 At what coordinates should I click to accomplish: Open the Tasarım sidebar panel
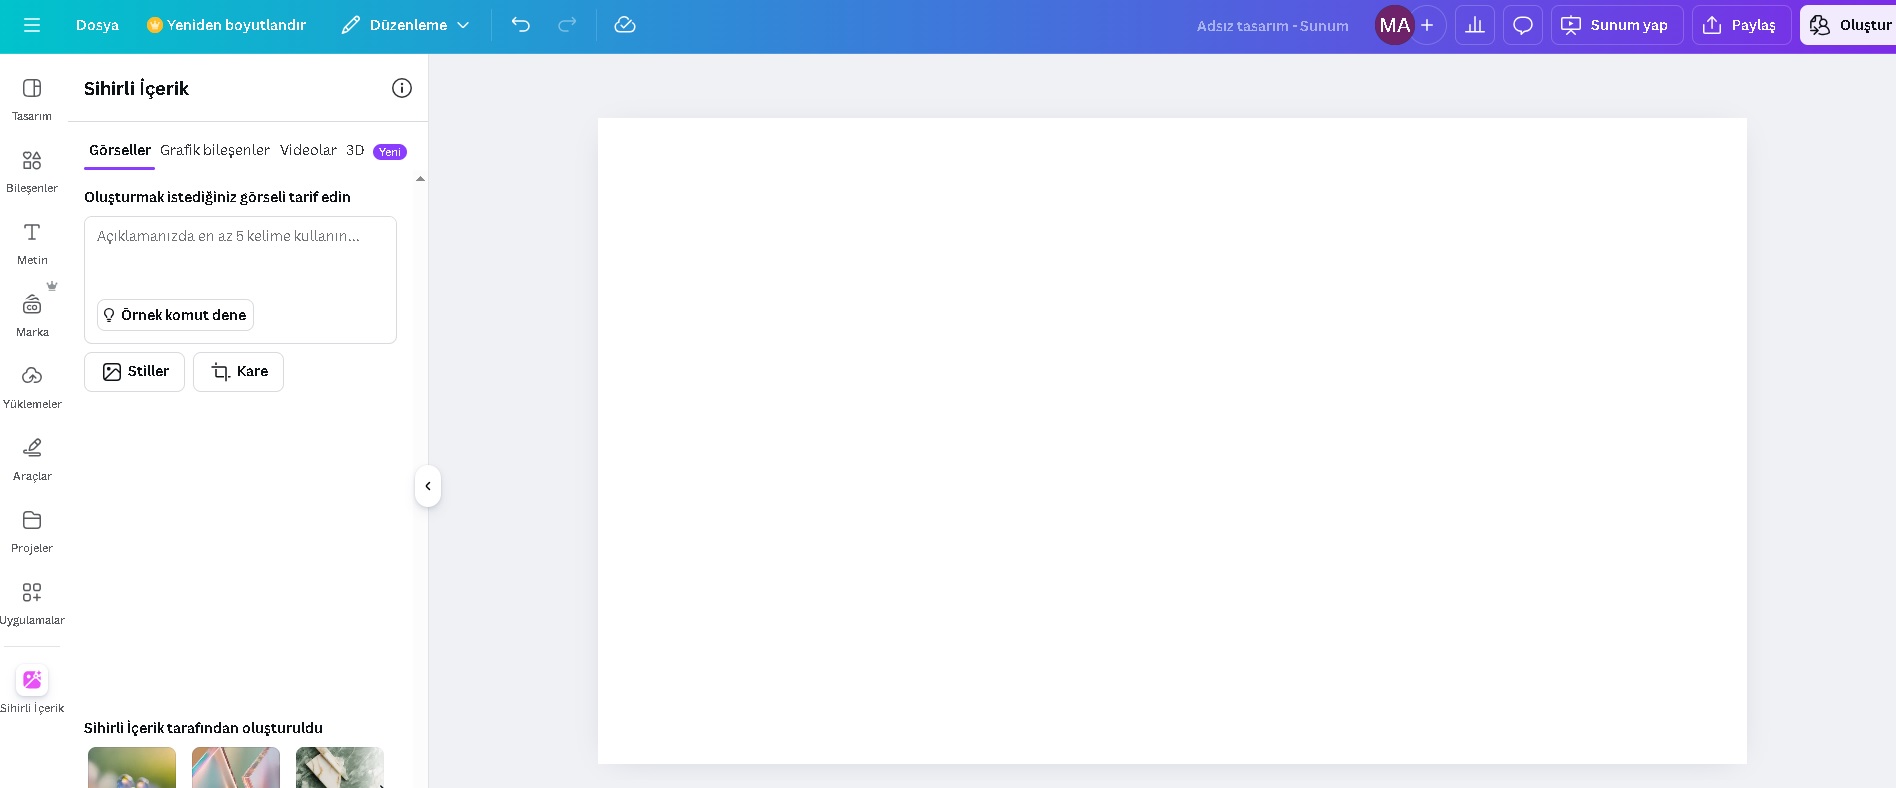pos(32,99)
